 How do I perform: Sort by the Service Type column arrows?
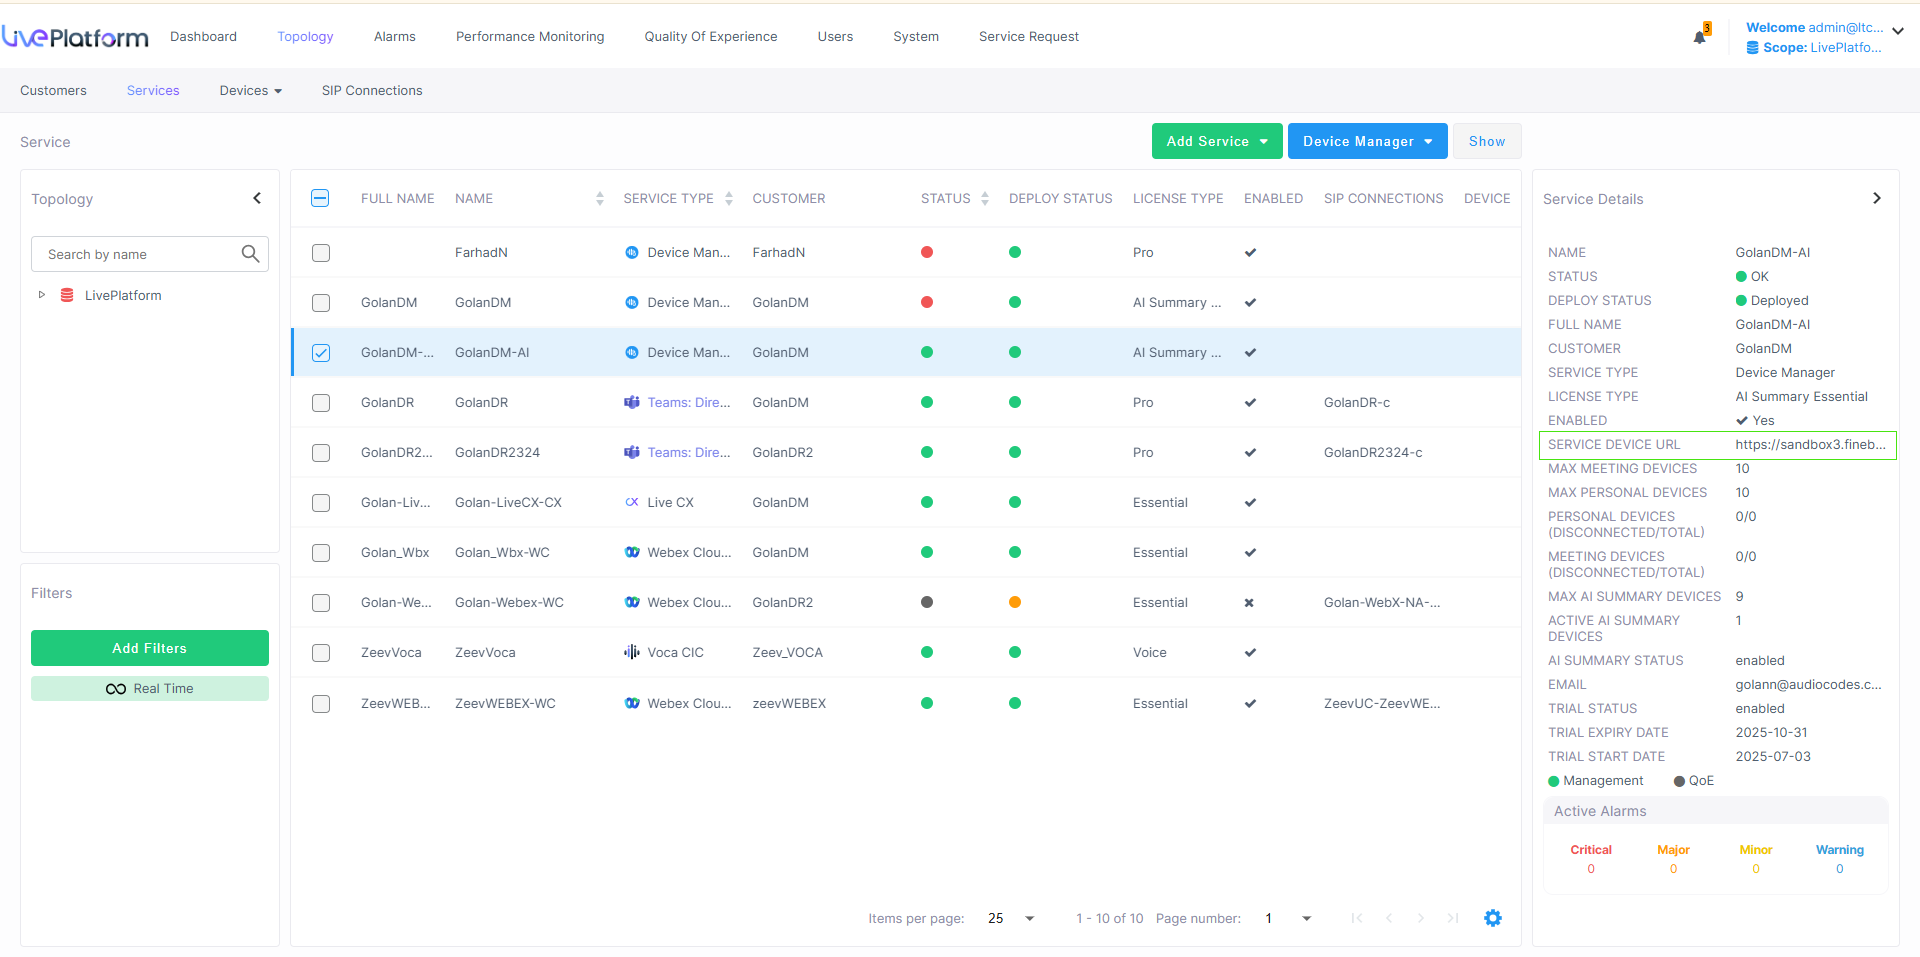pos(729,199)
